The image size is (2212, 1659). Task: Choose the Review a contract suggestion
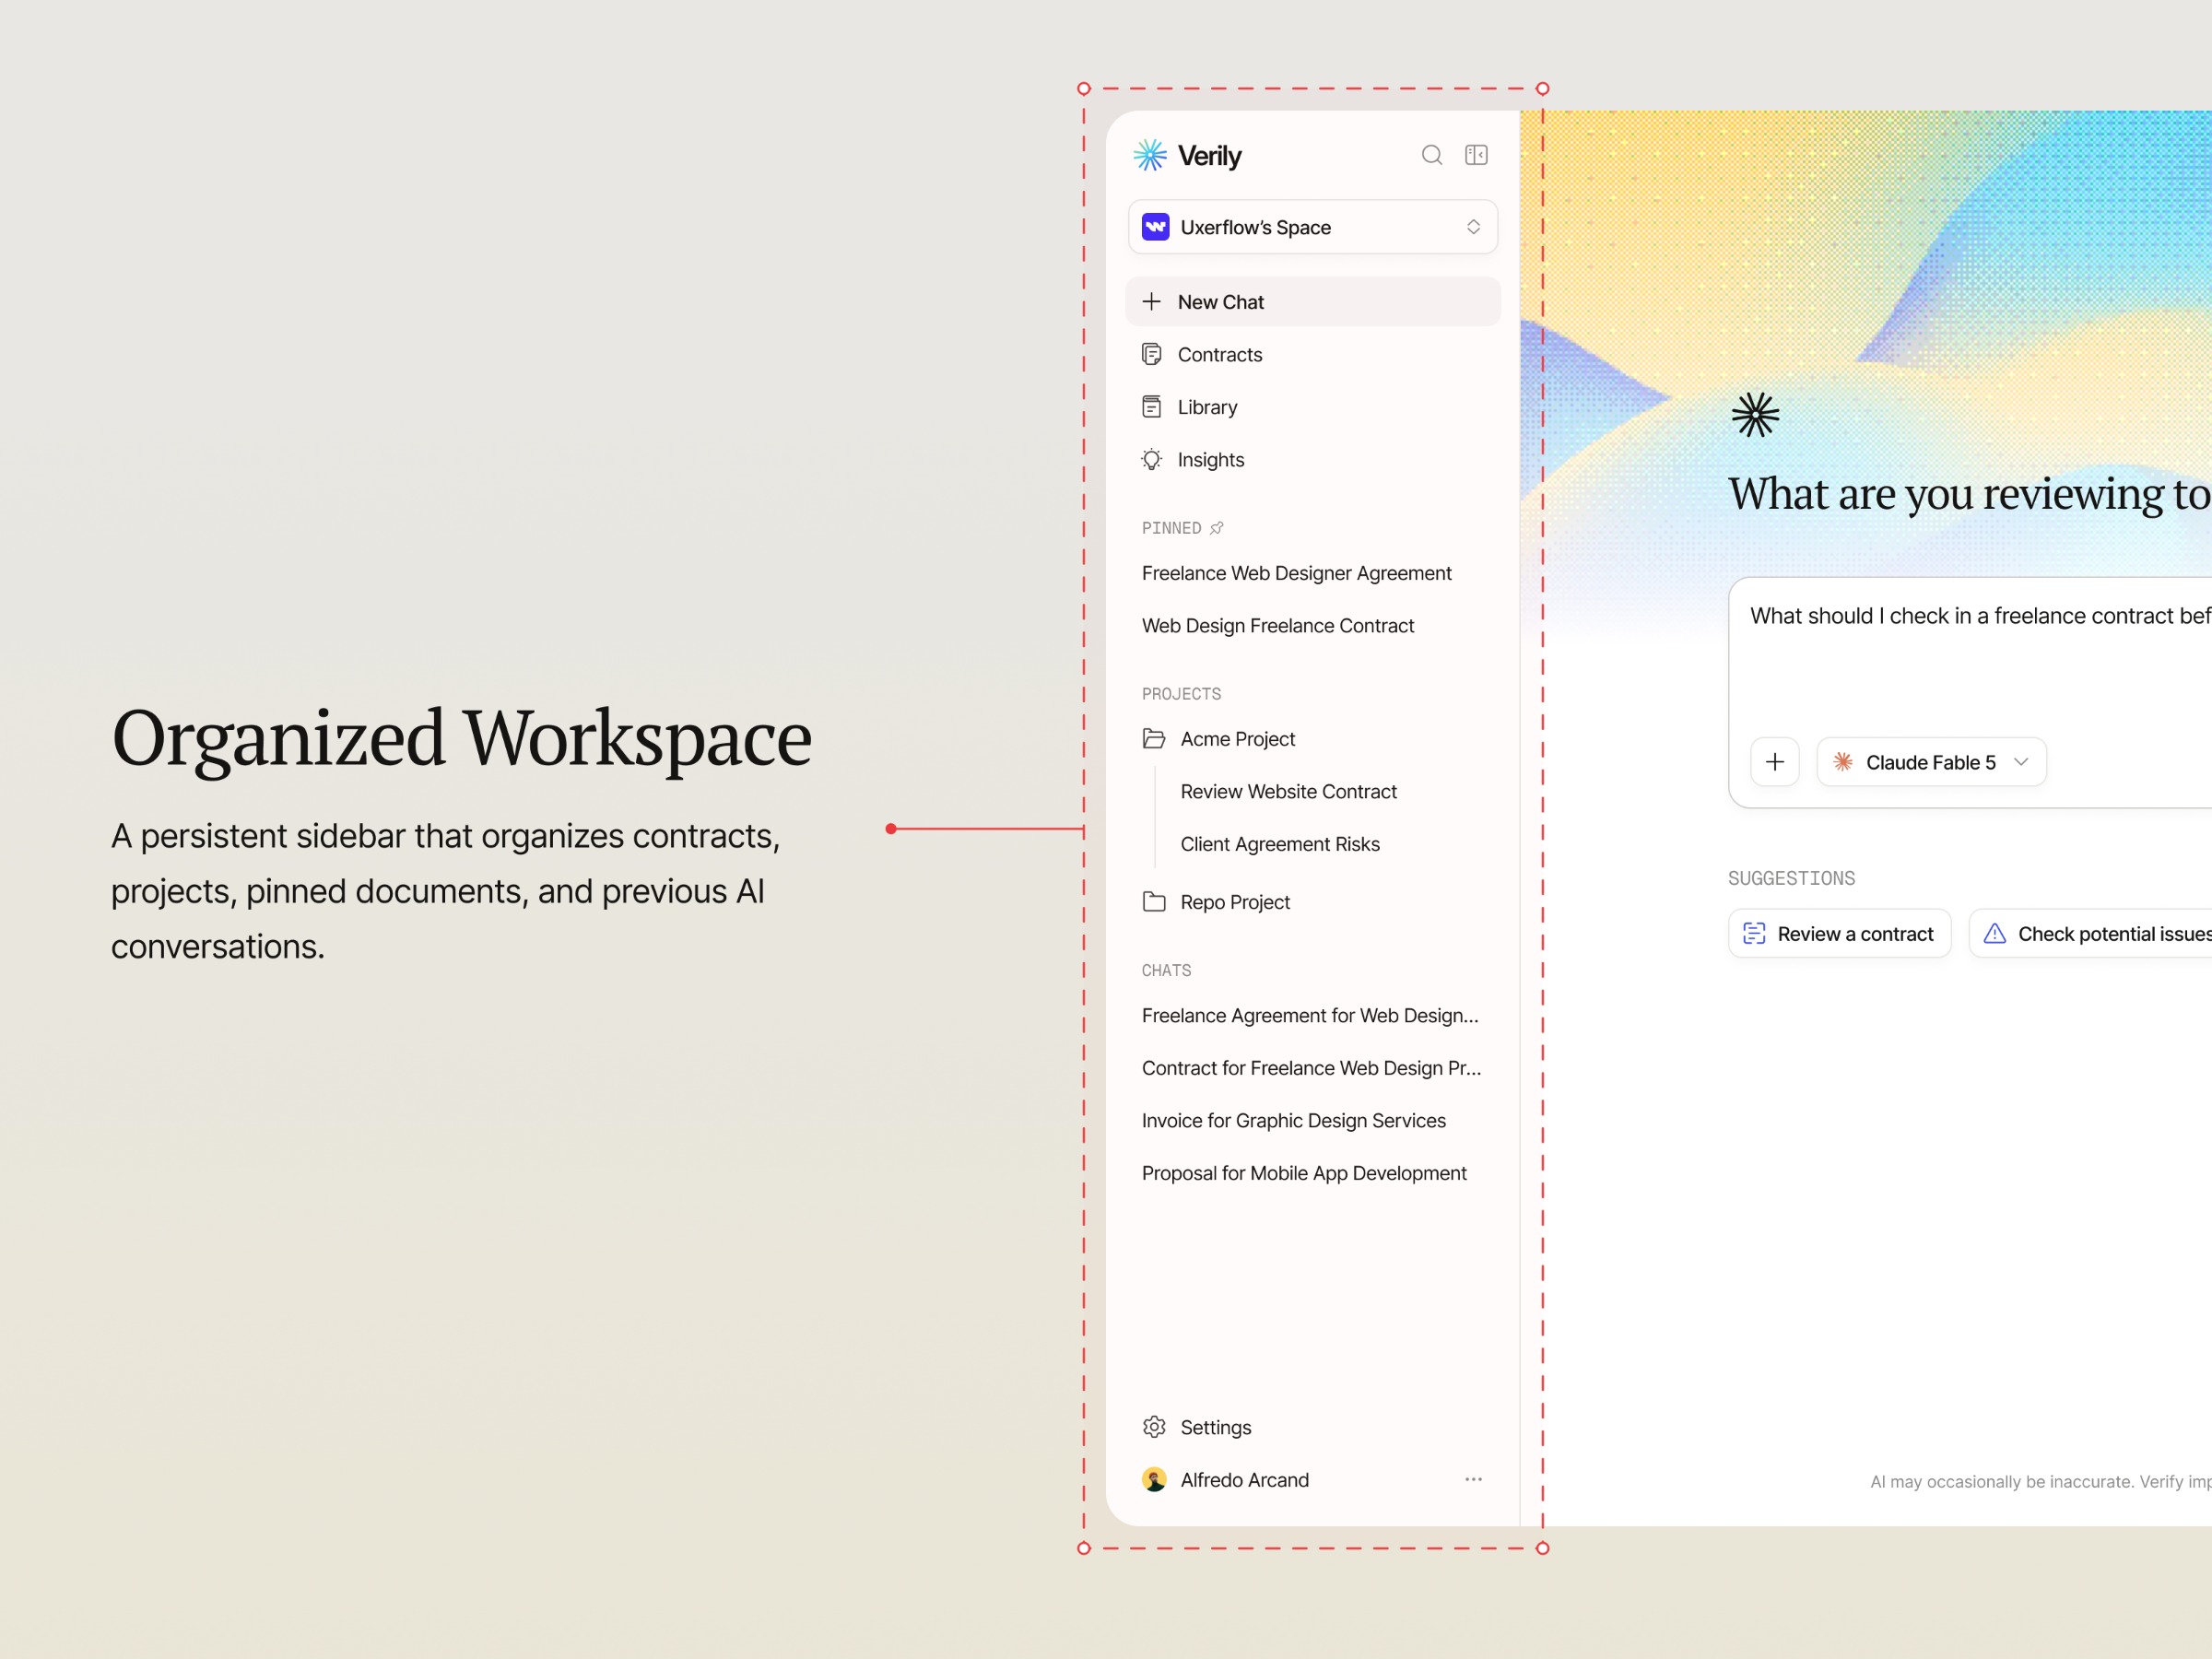(x=1839, y=933)
